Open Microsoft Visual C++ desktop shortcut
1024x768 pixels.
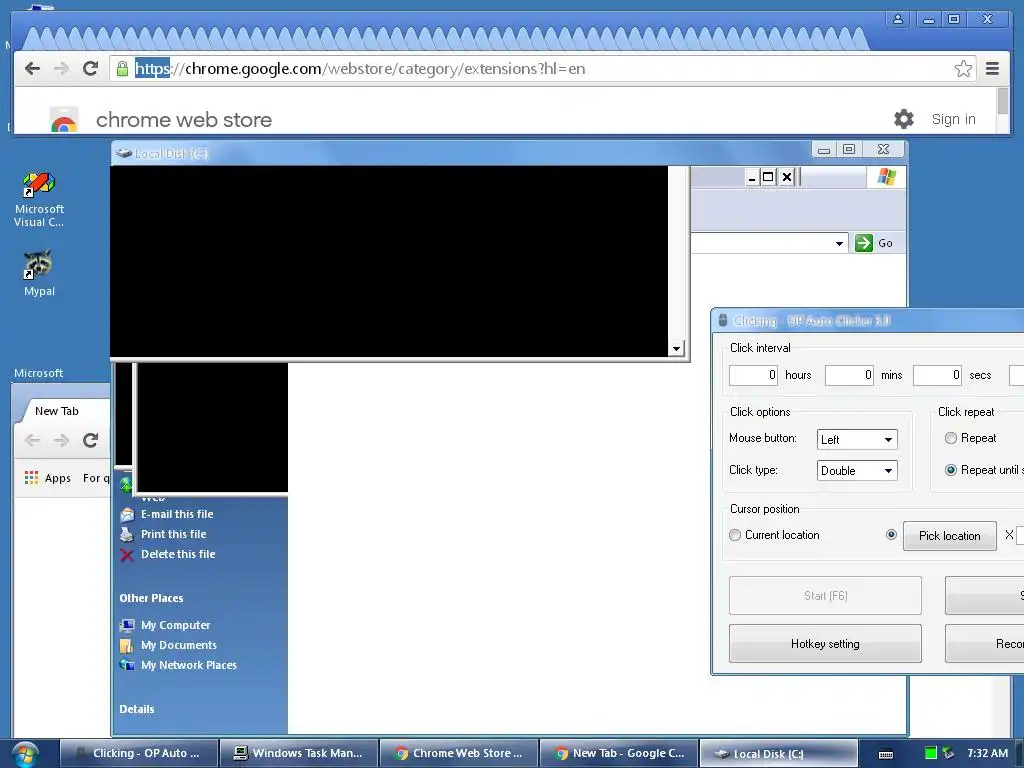pos(39,200)
